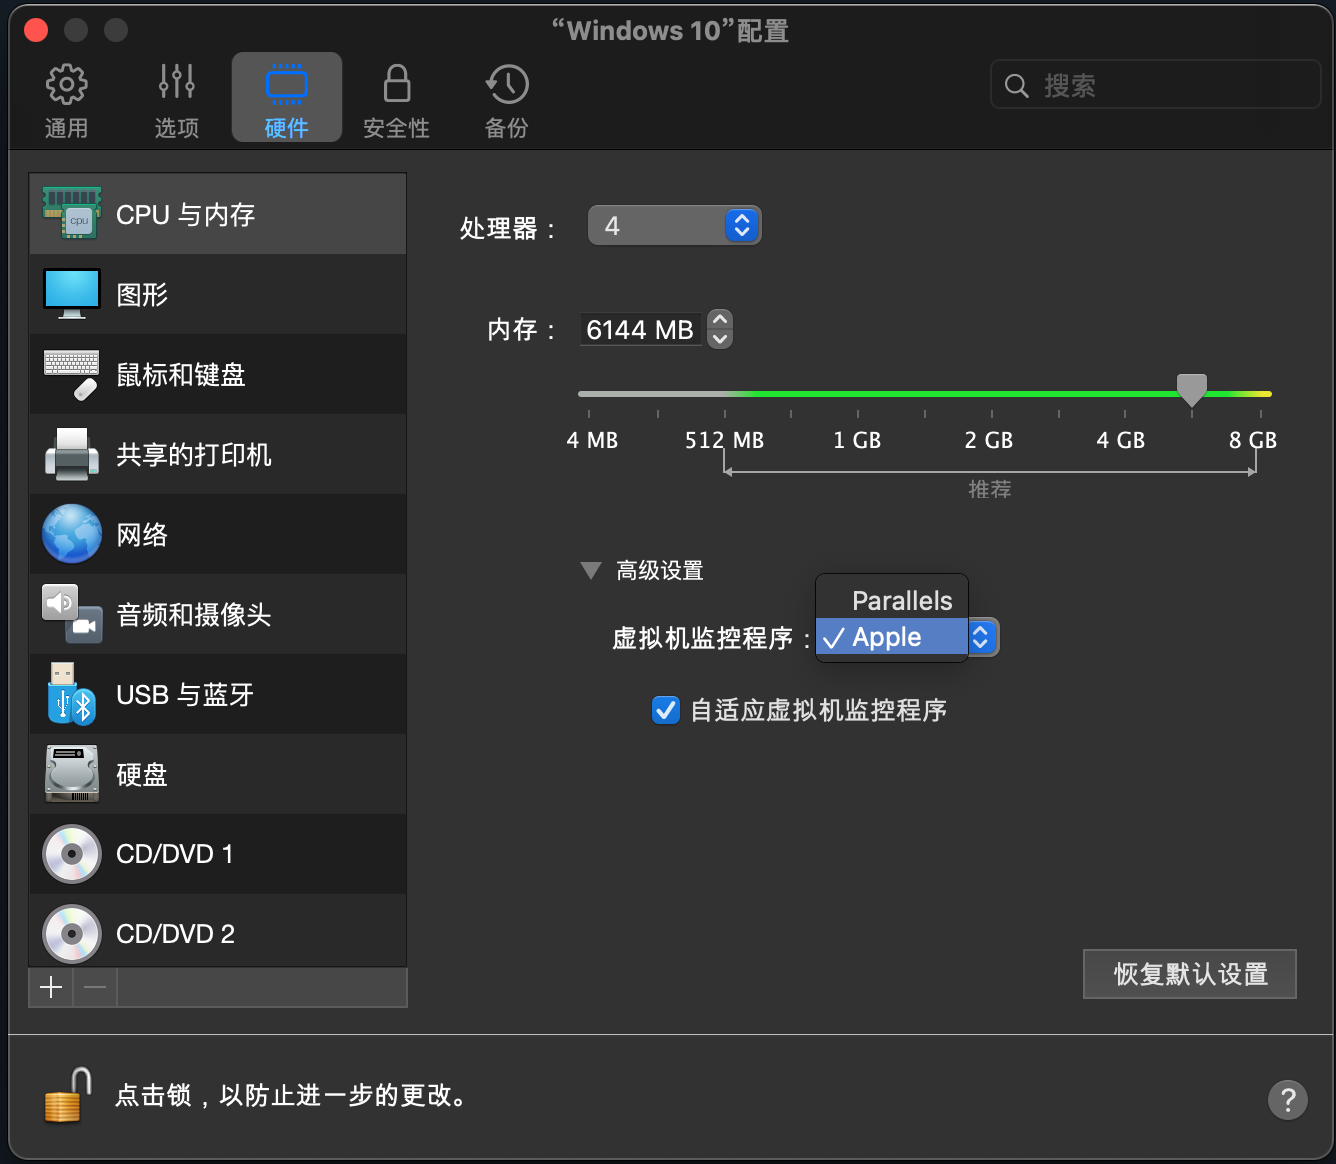The image size is (1336, 1164).
Task: Open the 处理器 processor count dropdown
Action: pyautogui.click(x=675, y=226)
